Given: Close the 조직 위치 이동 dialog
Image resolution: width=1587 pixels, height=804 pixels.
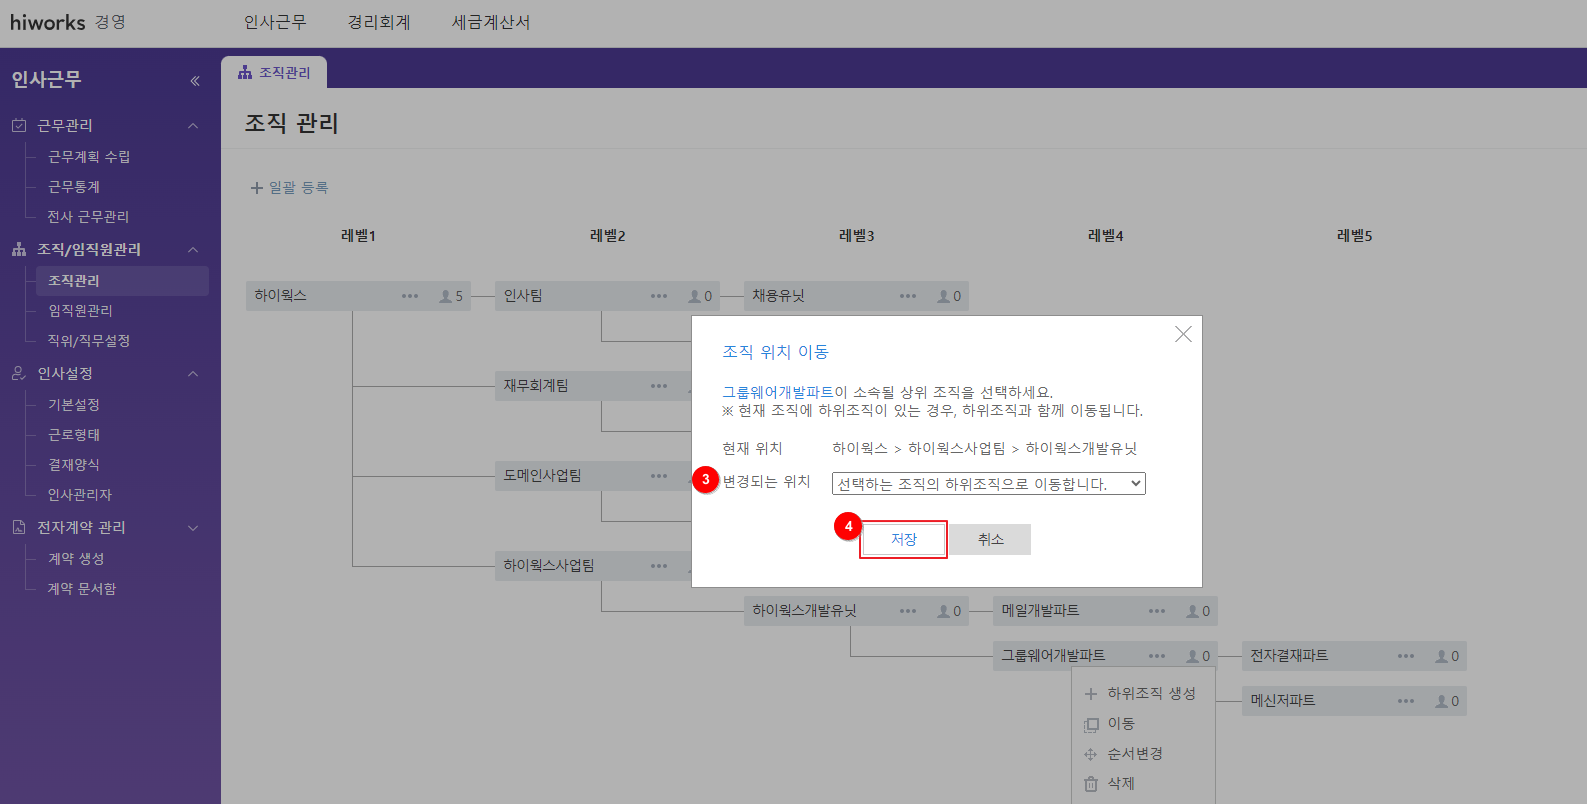Looking at the screenshot, I should [x=1183, y=334].
